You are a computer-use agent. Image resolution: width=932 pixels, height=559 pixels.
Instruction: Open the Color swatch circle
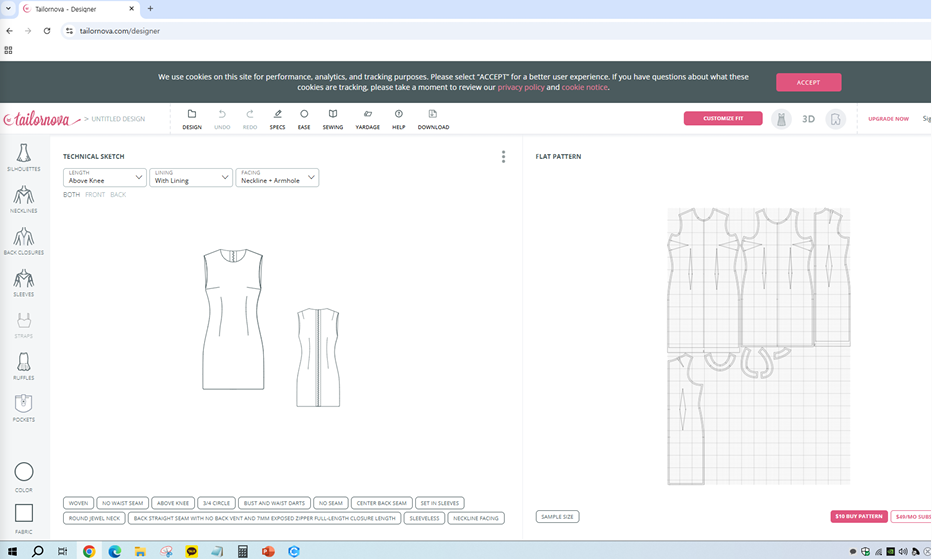(24, 472)
